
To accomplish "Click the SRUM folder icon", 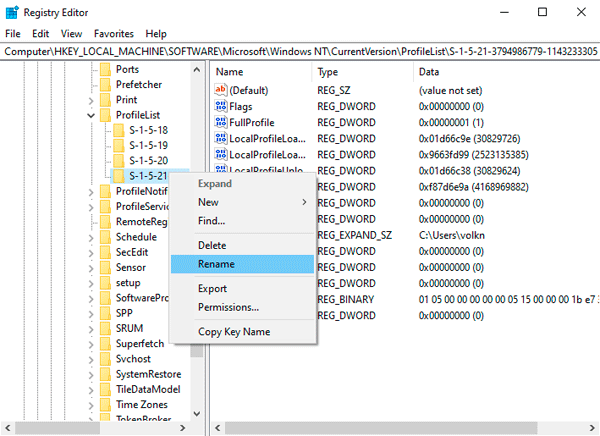I will tap(105, 328).
